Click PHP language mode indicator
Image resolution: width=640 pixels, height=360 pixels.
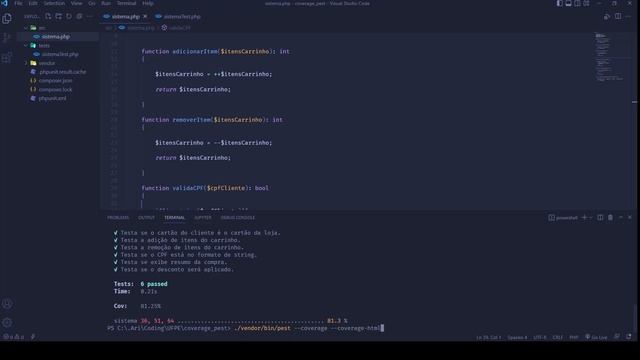tap(574, 337)
